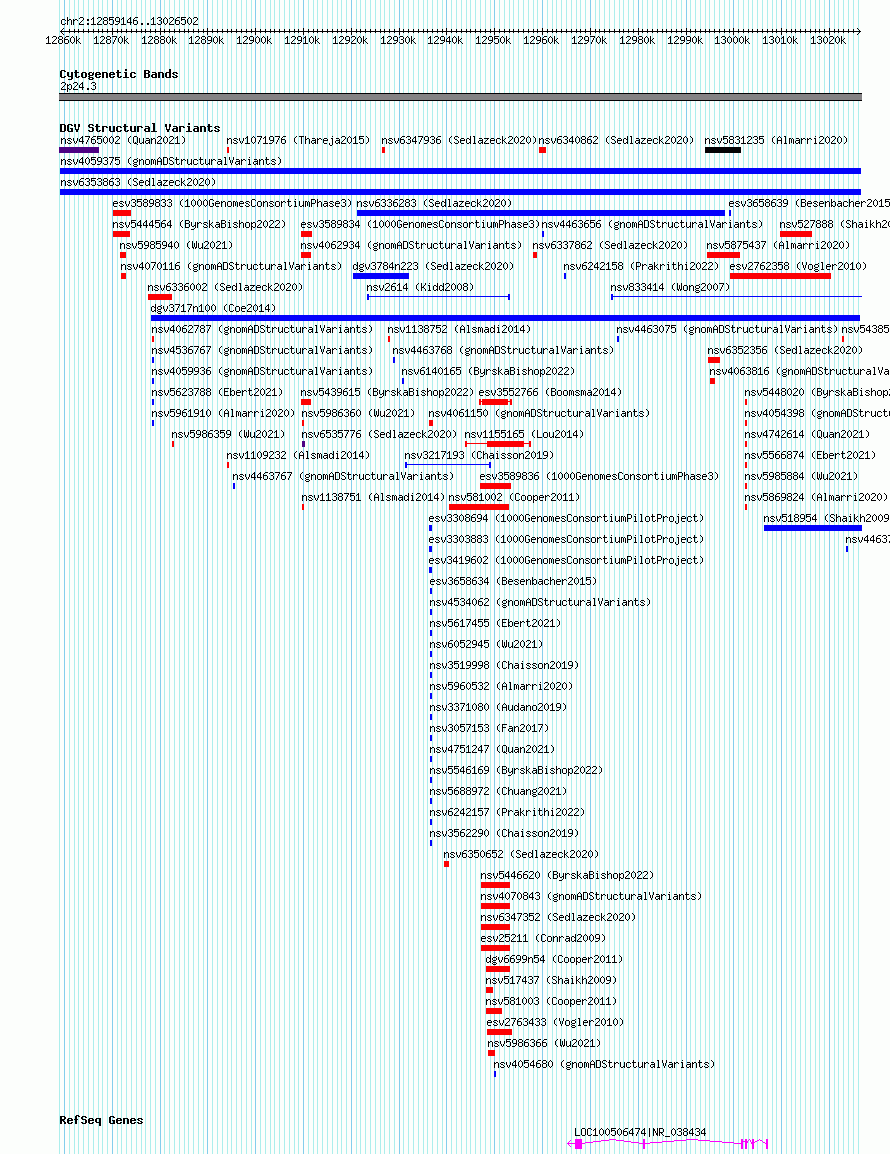
Task: Click esv3589834 variant label
Action: [420, 224]
